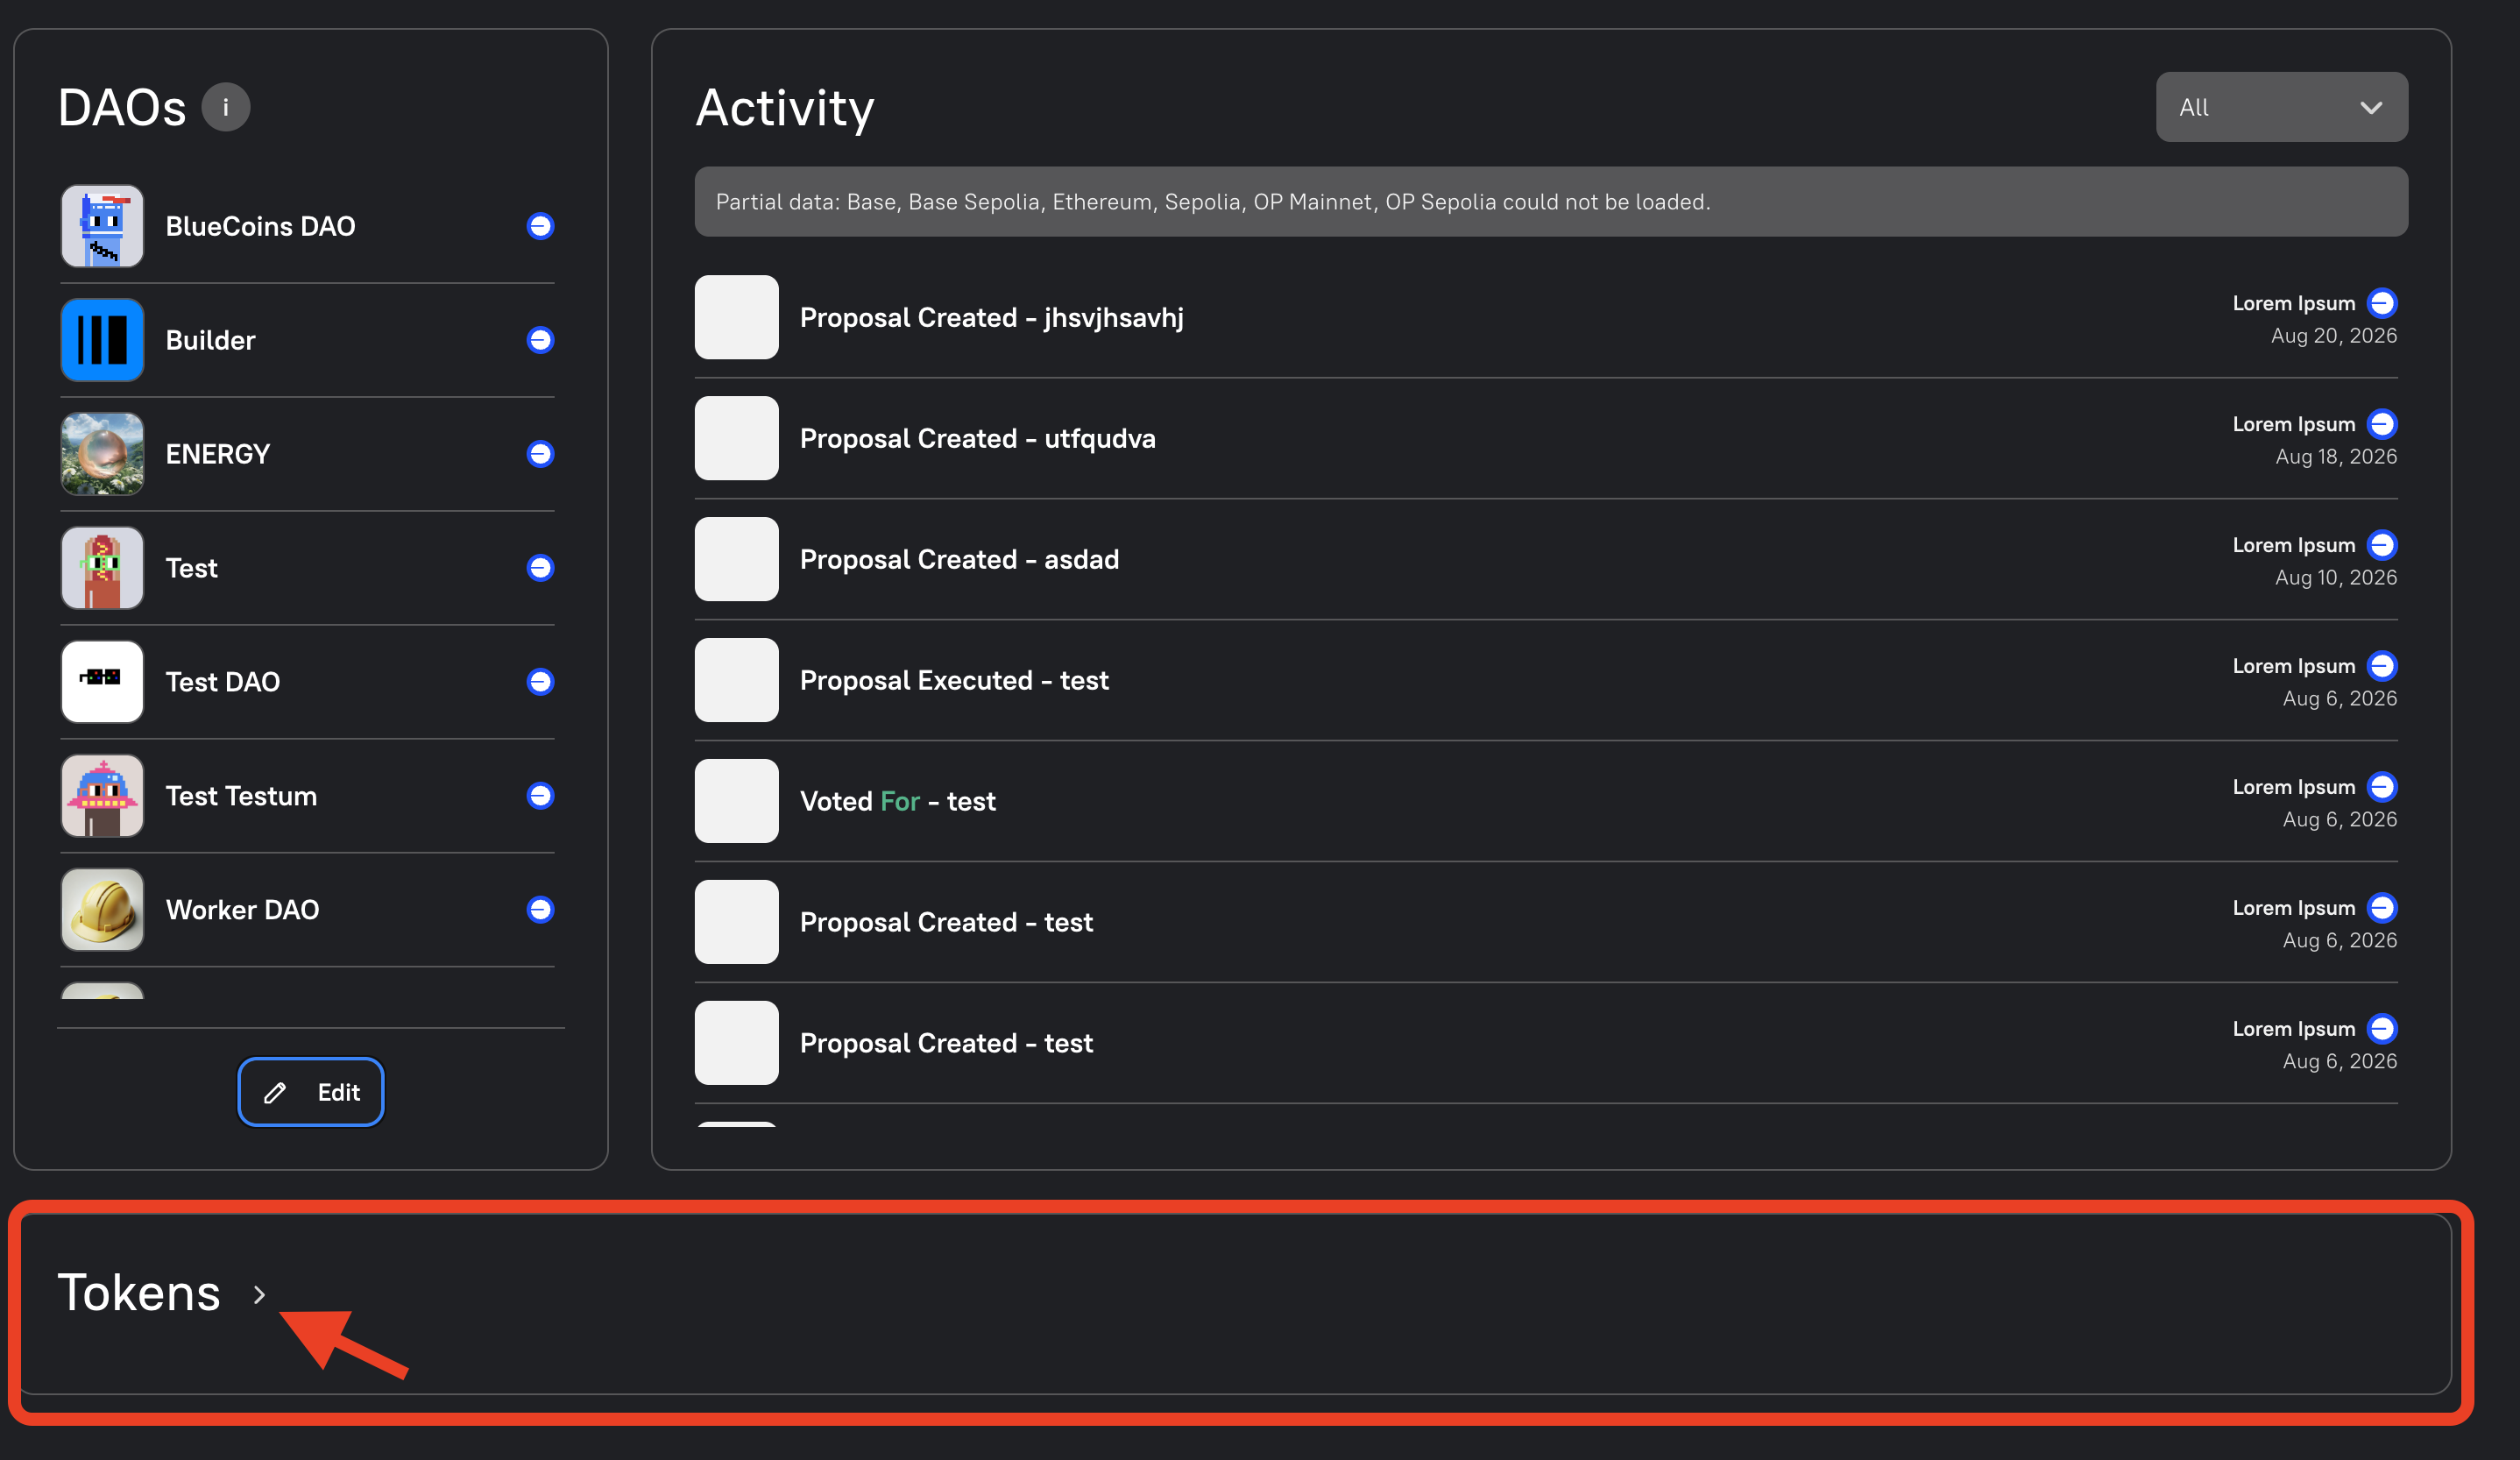Viewport: 2520px width, 1460px height.
Task: Click chain icon next to BlueCoins DAO
Action: [x=540, y=226]
